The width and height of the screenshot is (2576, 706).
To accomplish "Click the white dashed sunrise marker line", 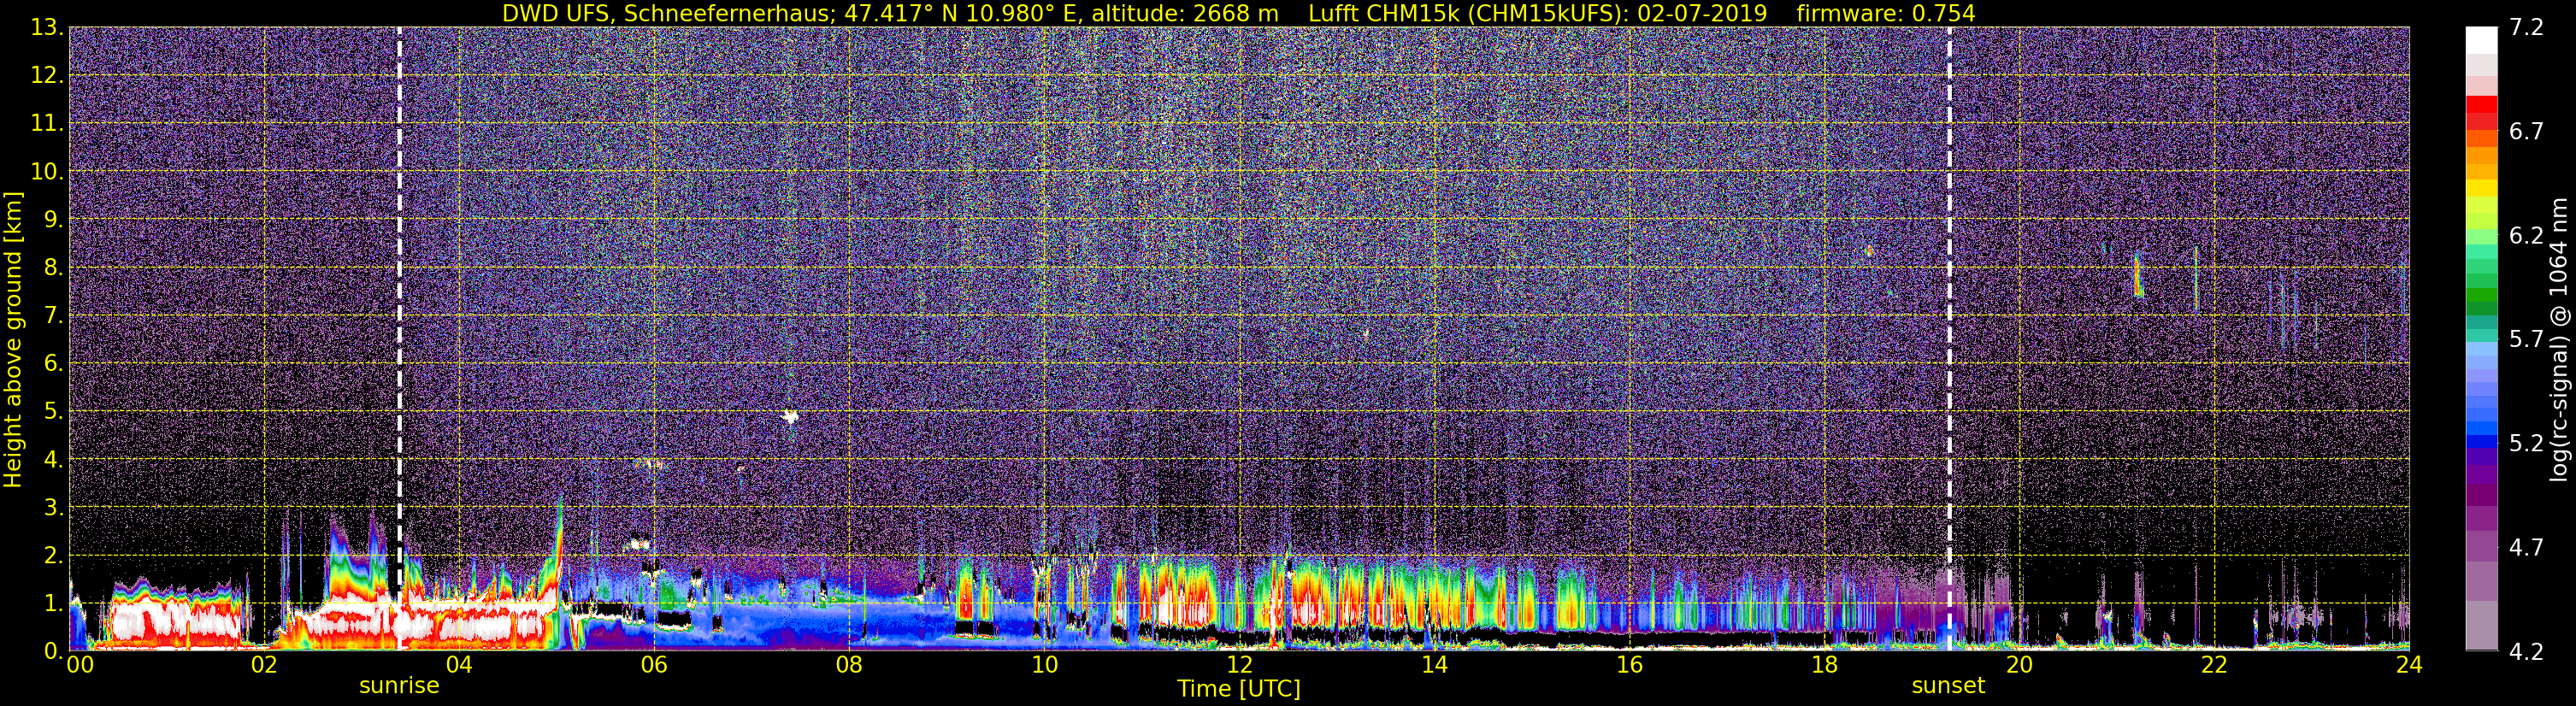I will 399,338.
